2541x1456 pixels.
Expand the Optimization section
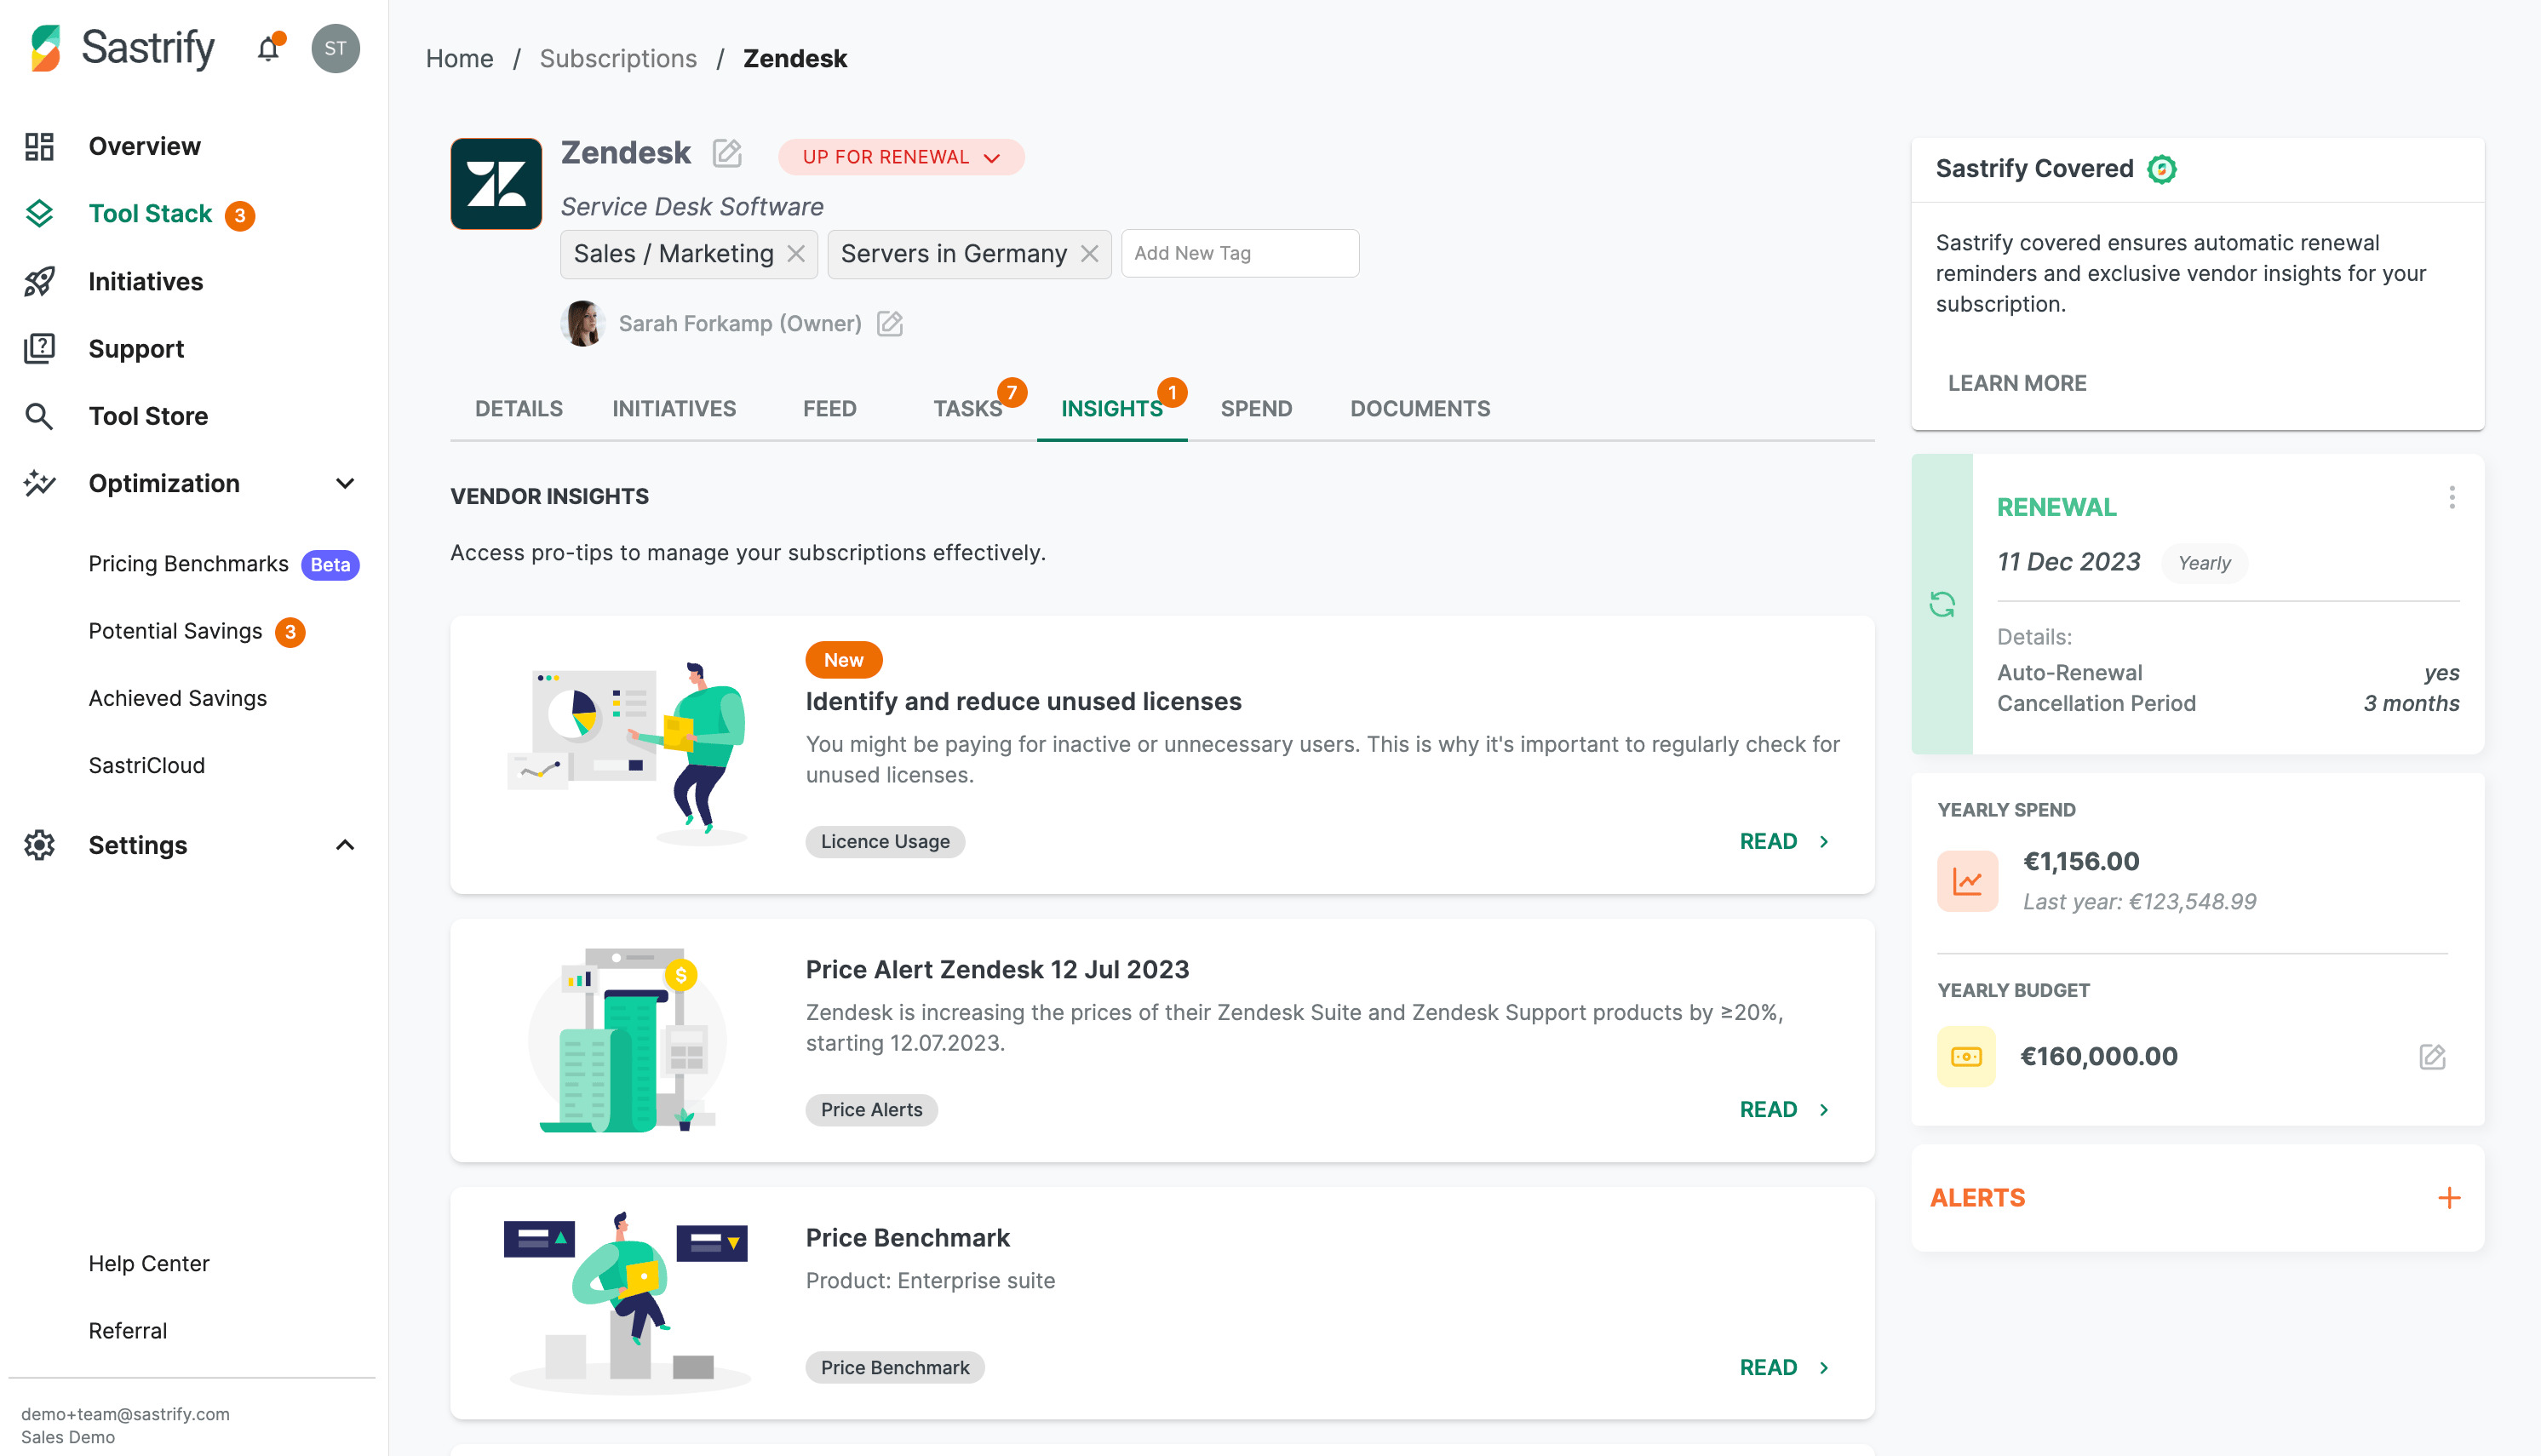click(x=345, y=483)
